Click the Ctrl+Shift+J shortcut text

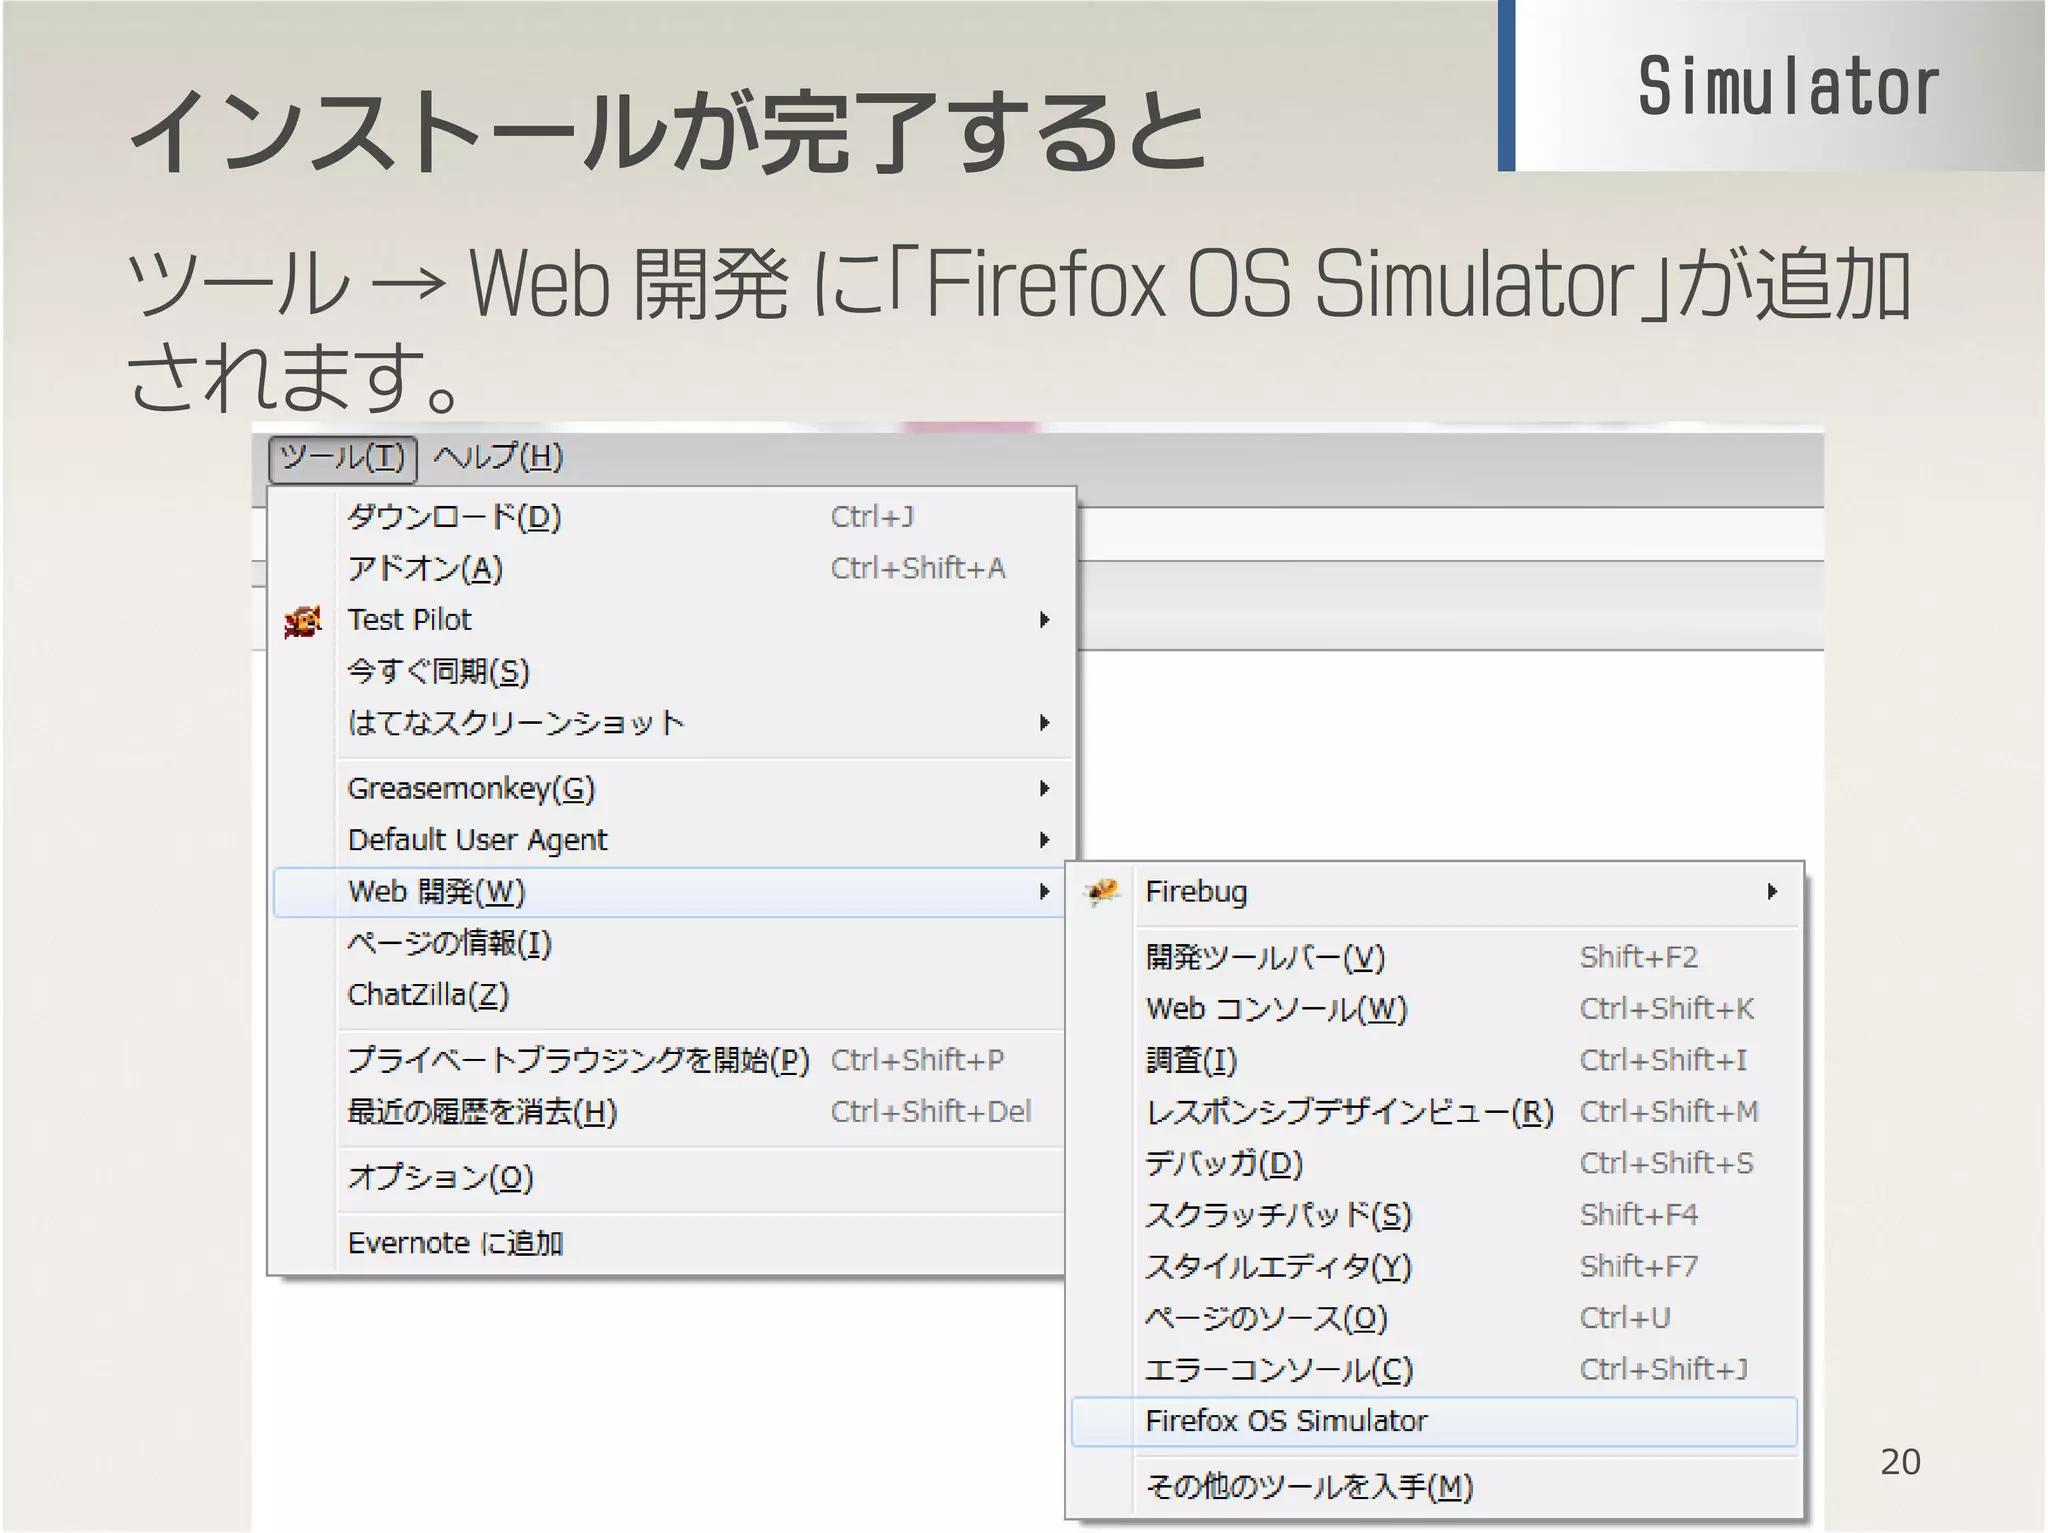click(1664, 1369)
